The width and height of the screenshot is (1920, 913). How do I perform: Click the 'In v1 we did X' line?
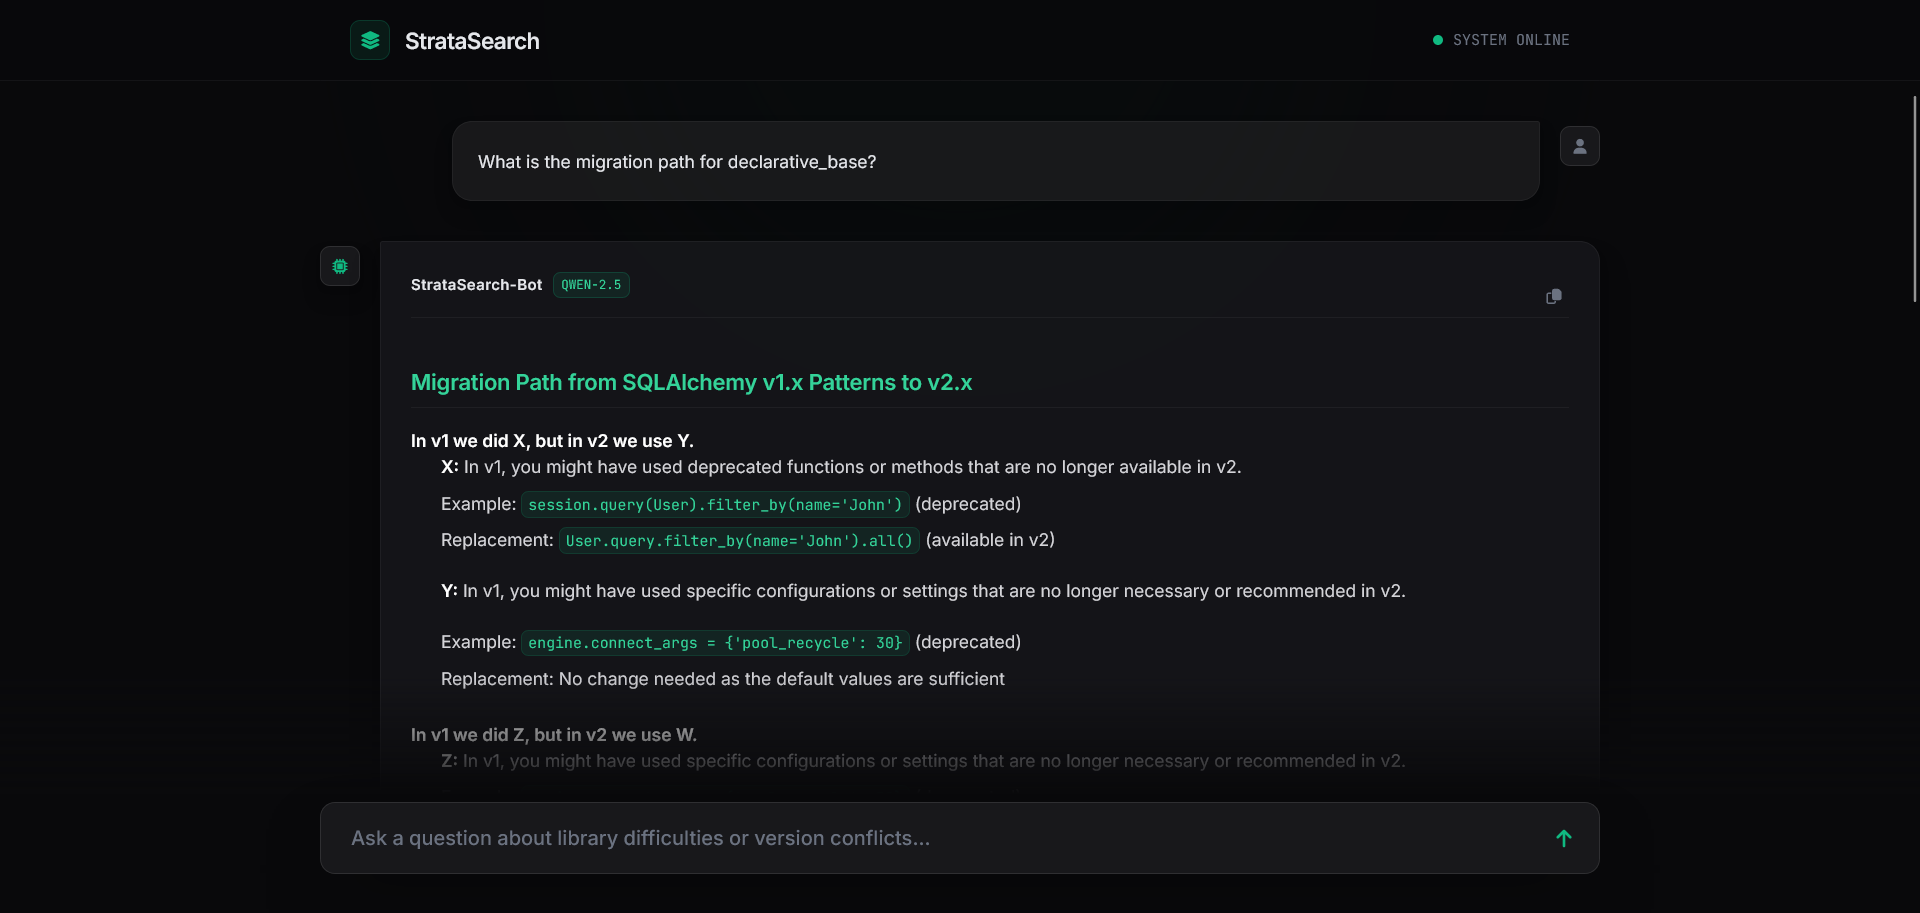click(552, 441)
